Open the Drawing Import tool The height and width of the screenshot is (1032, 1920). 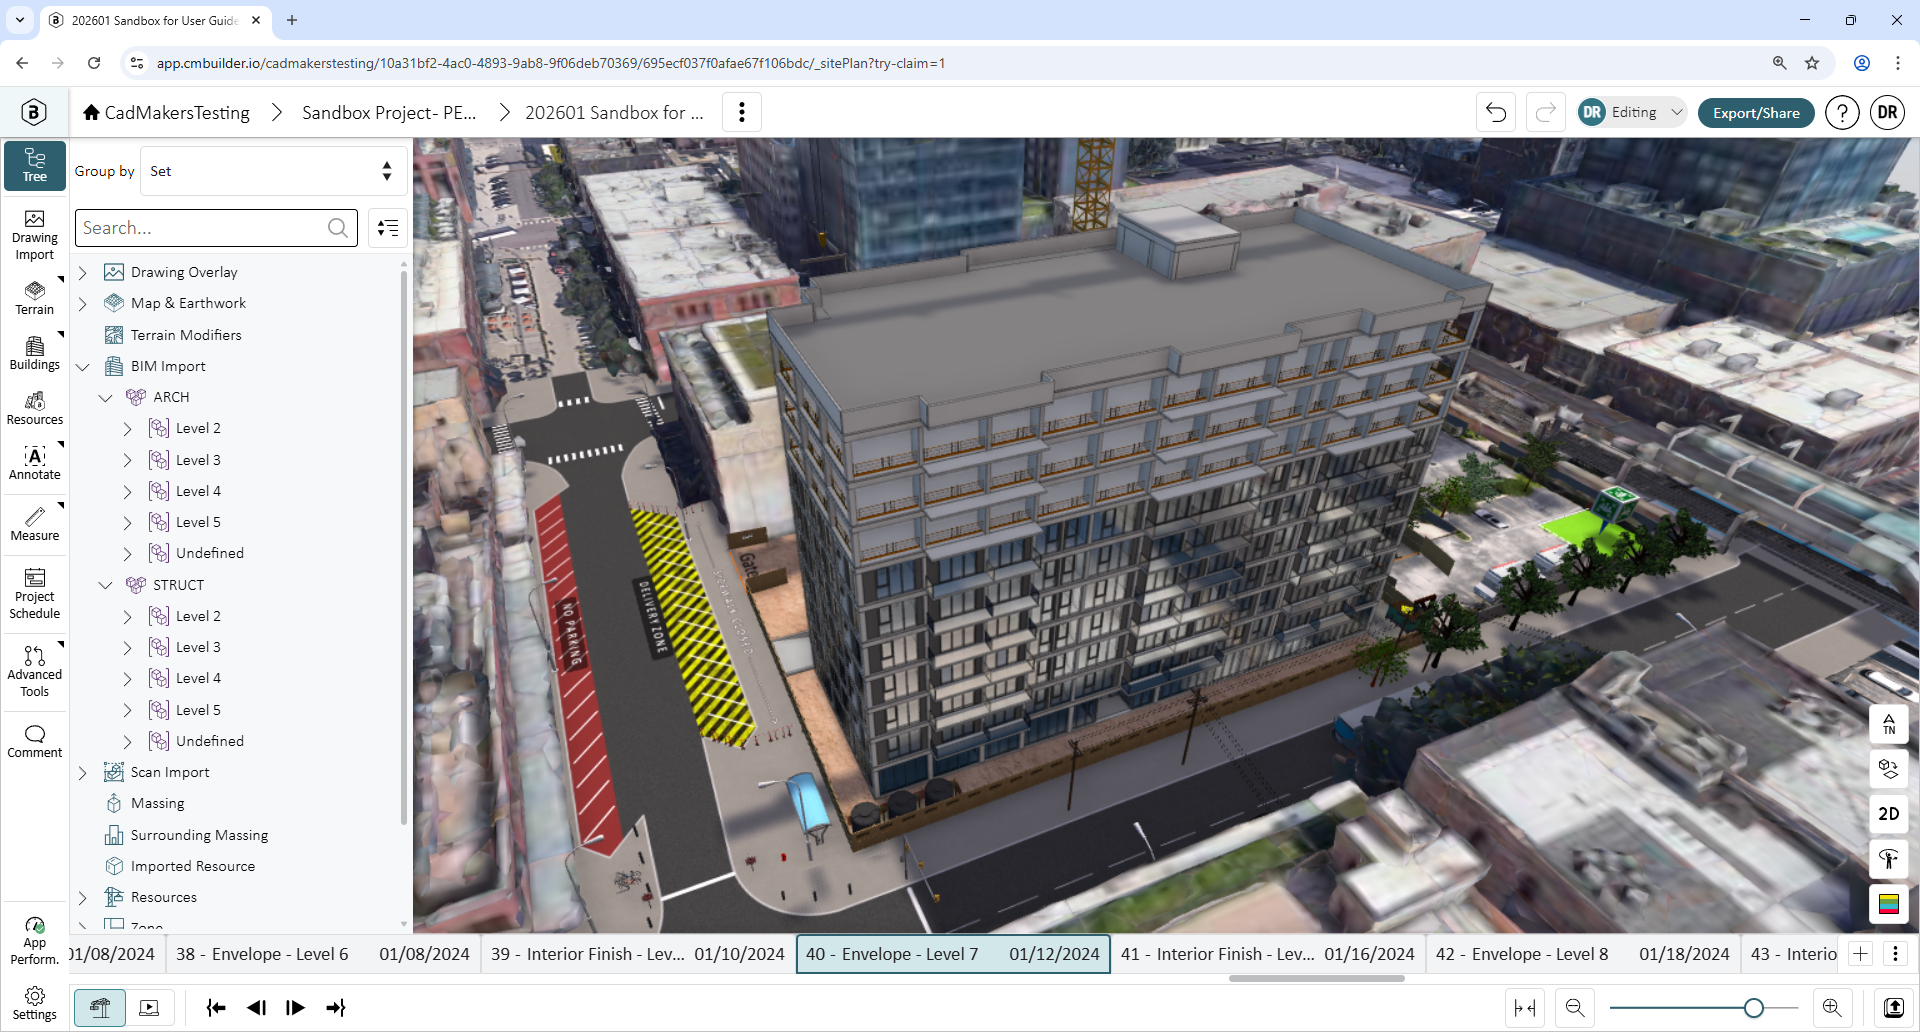(35, 236)
